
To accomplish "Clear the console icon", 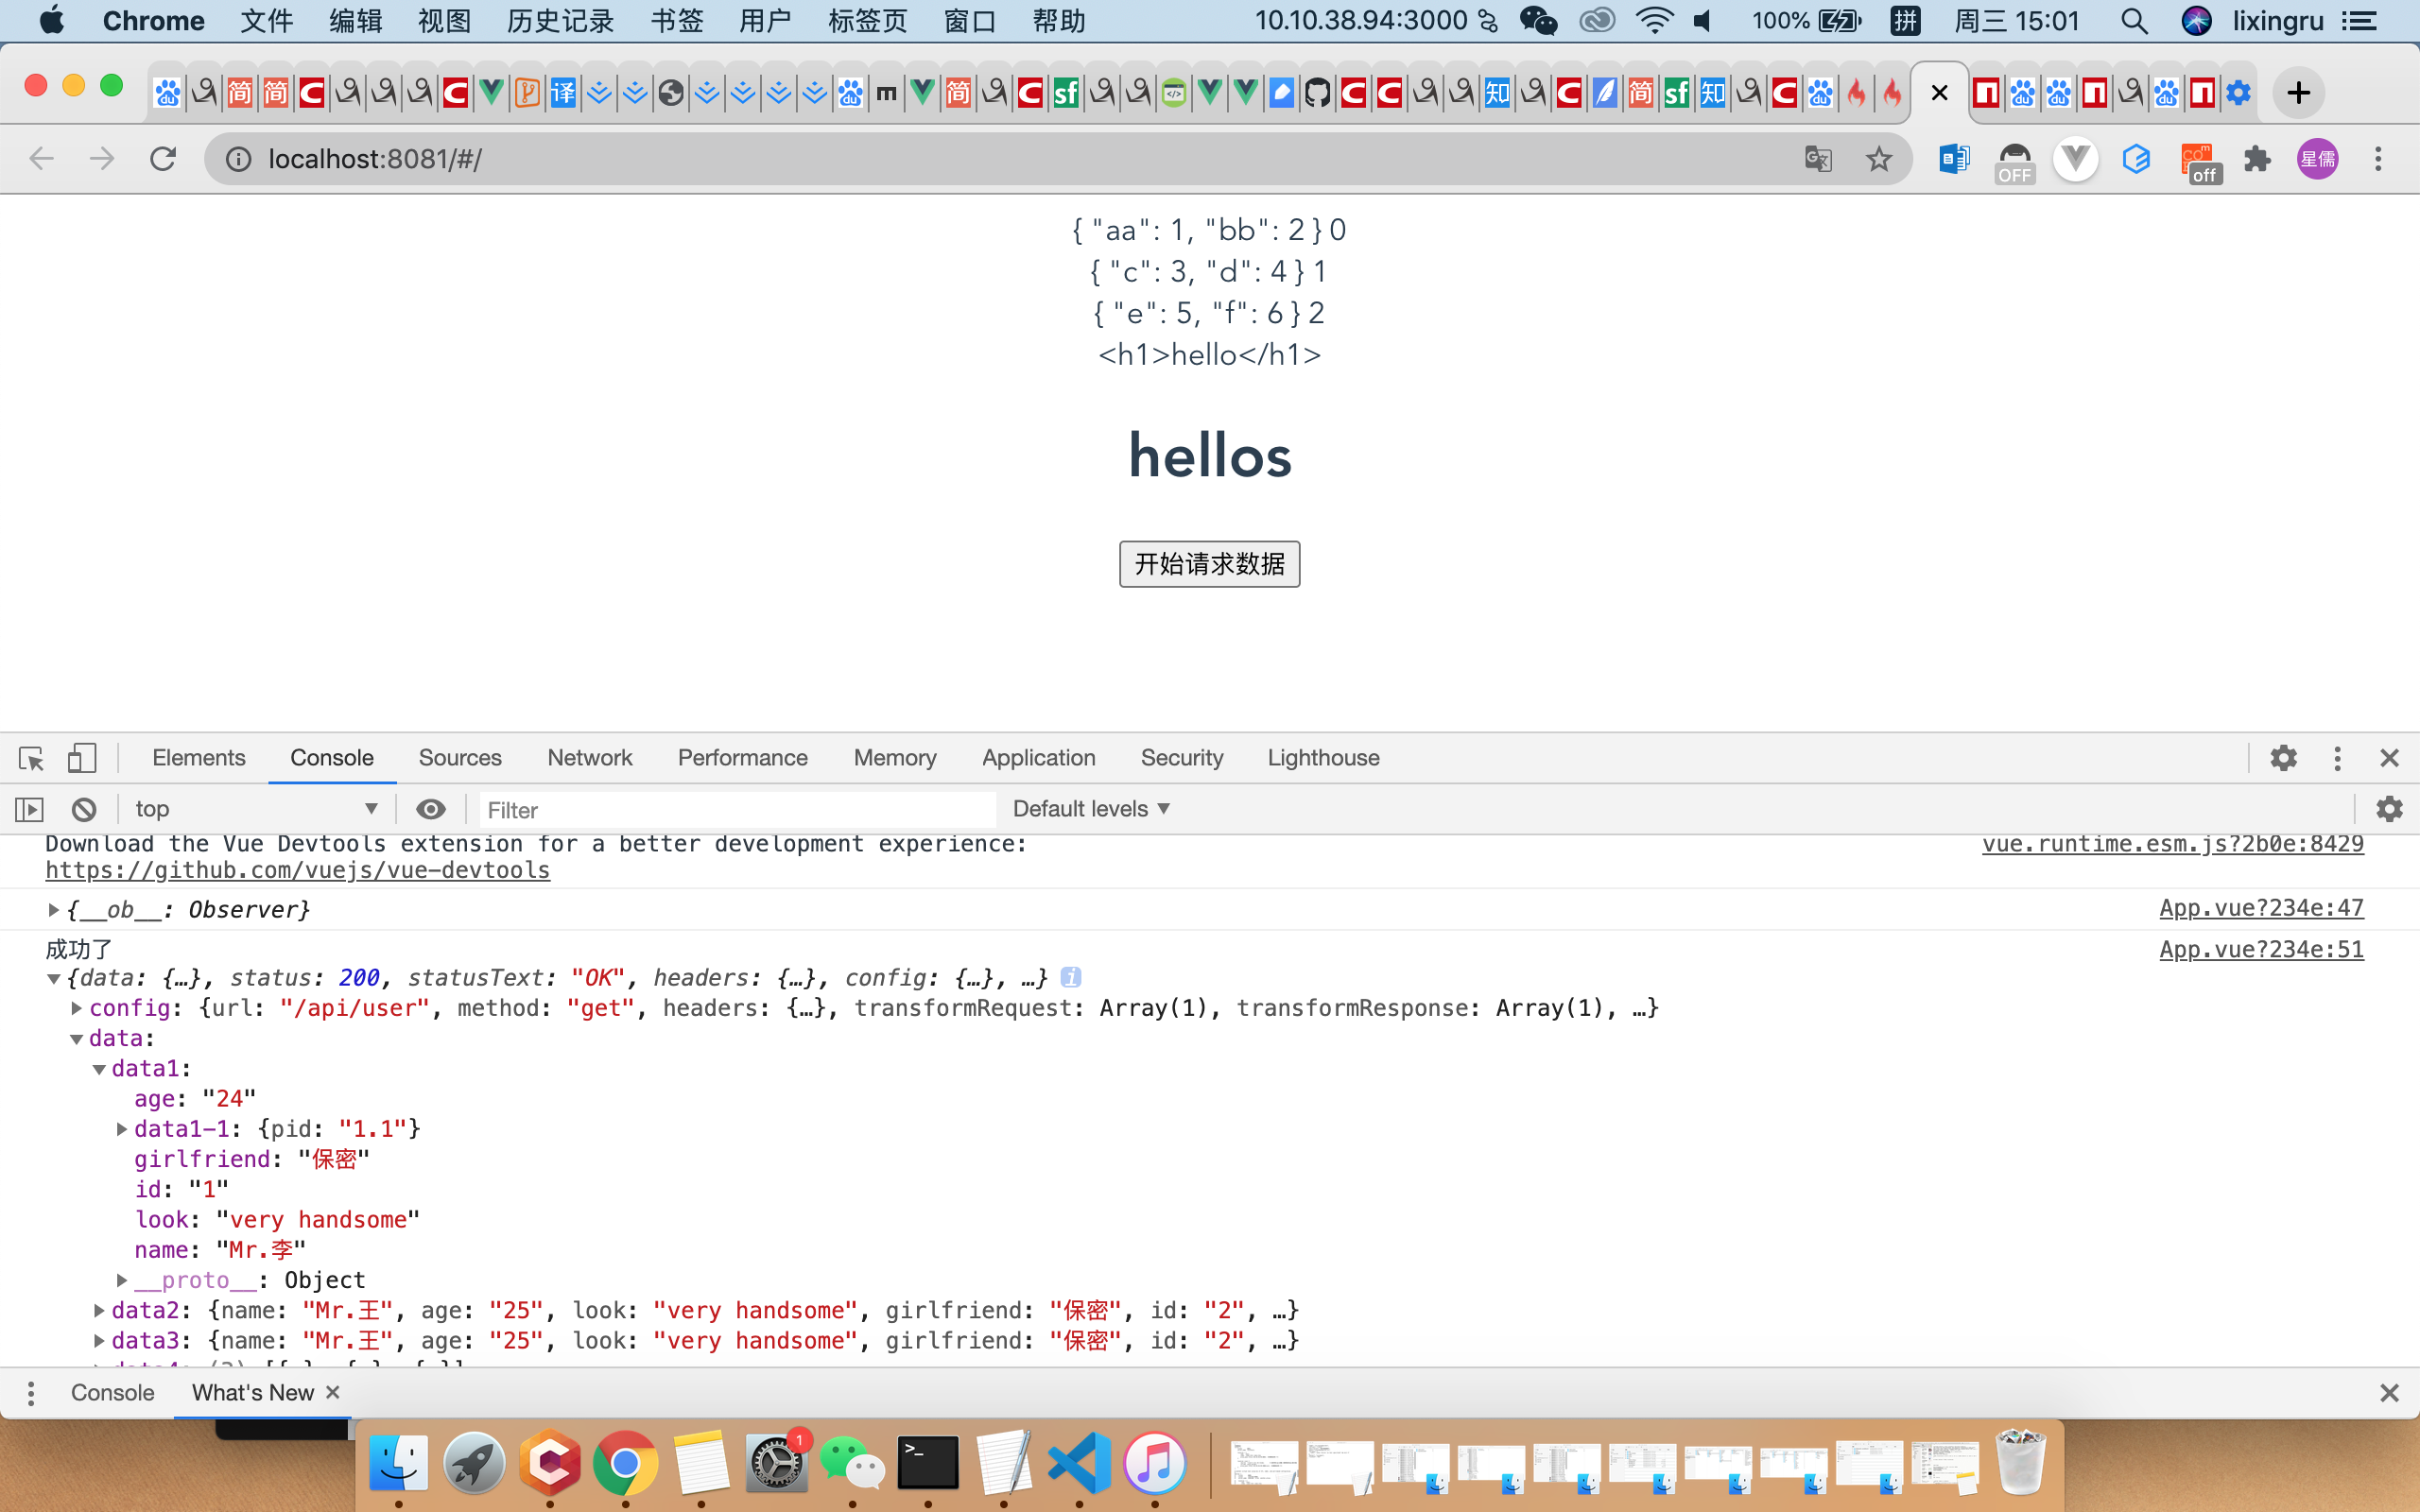I will pos(84,809).
